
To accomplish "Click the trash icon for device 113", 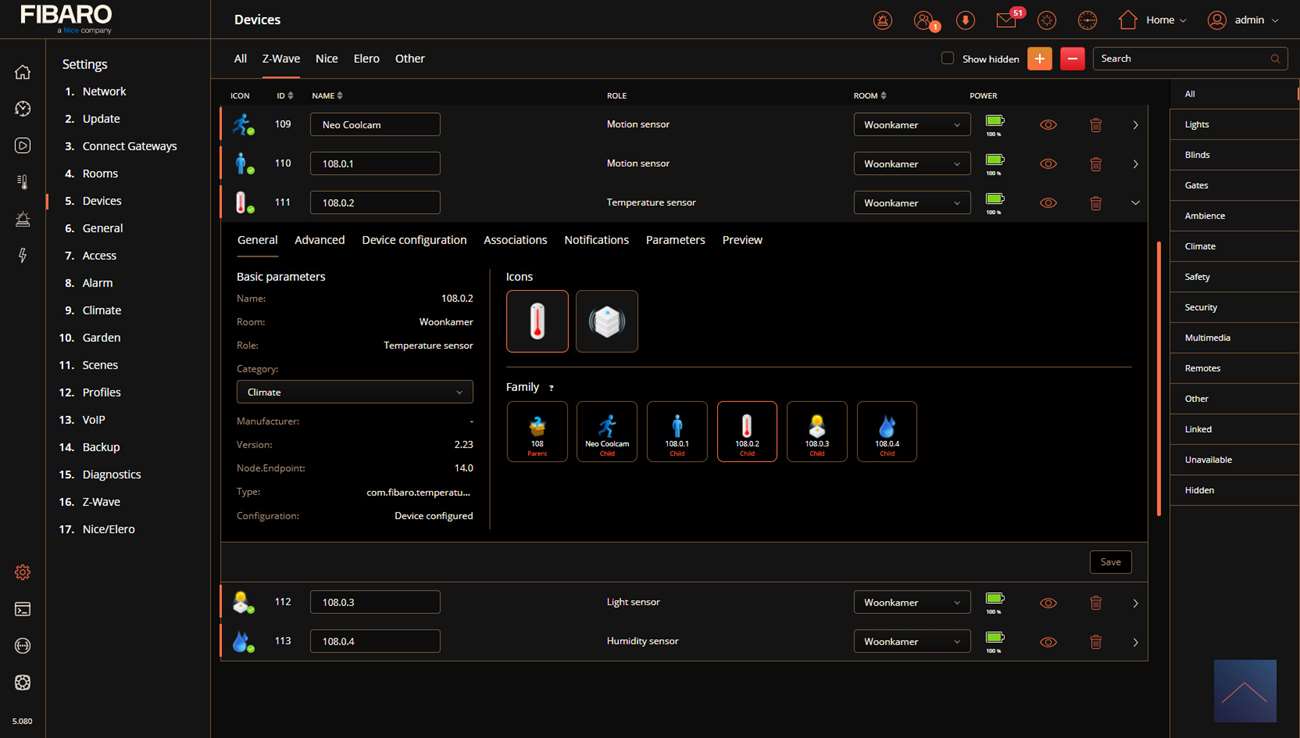I will point(1096,642).
